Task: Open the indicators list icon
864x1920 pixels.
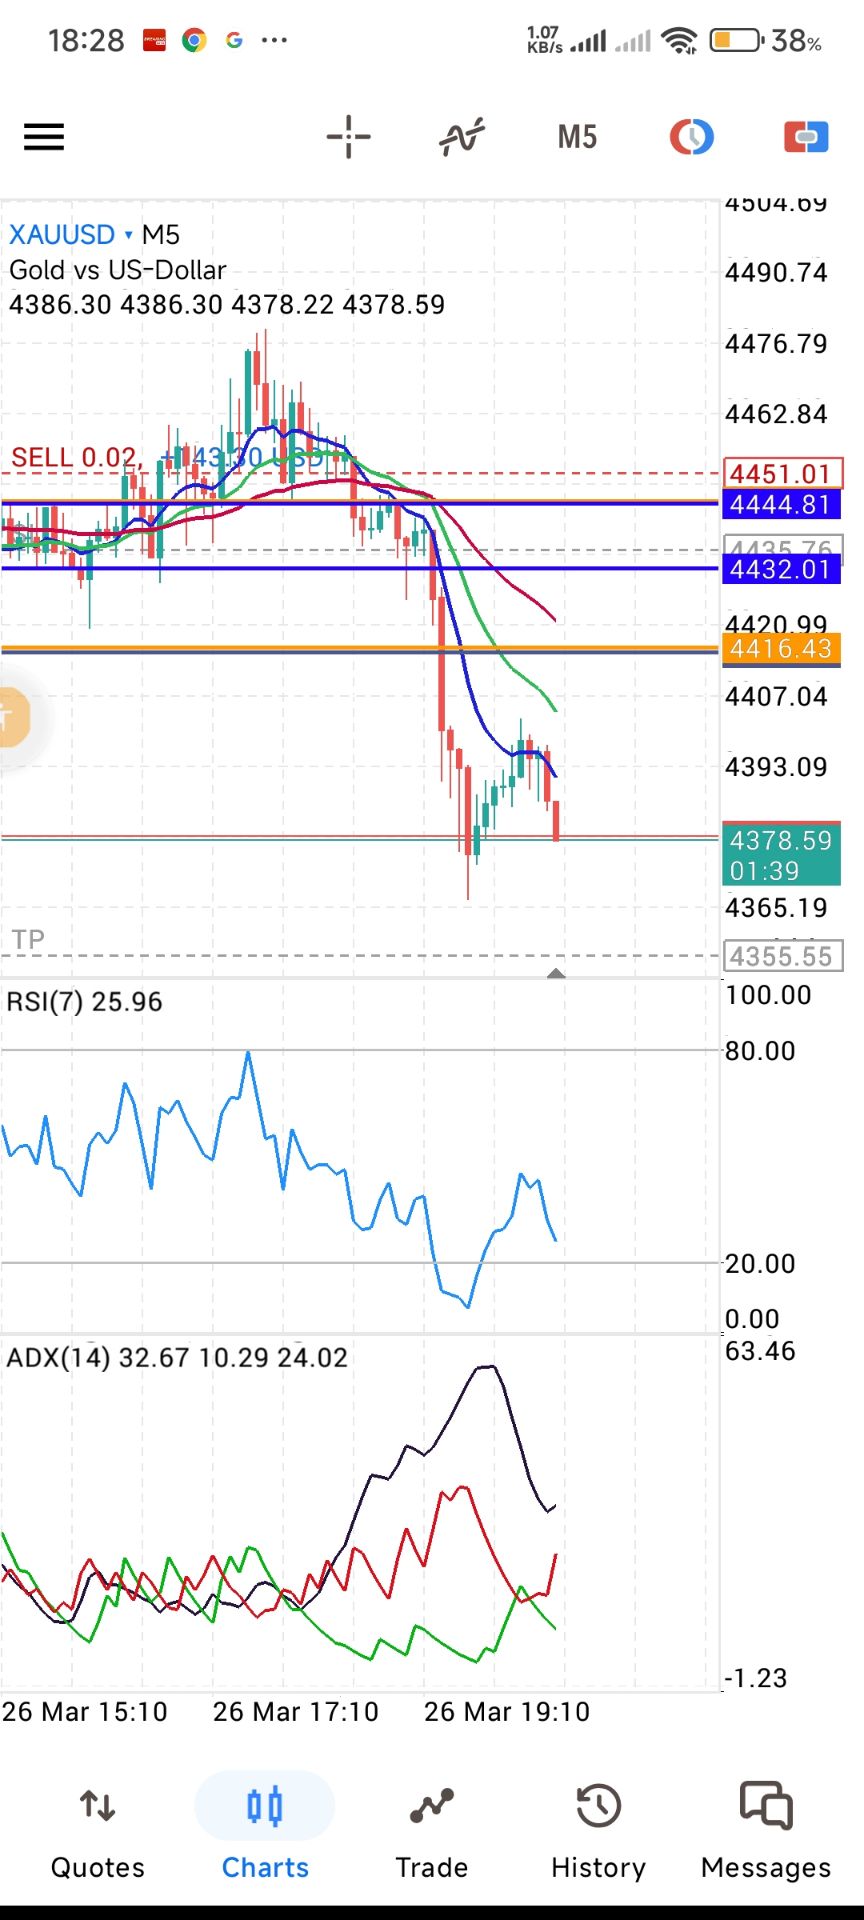Action: point(461,137)
